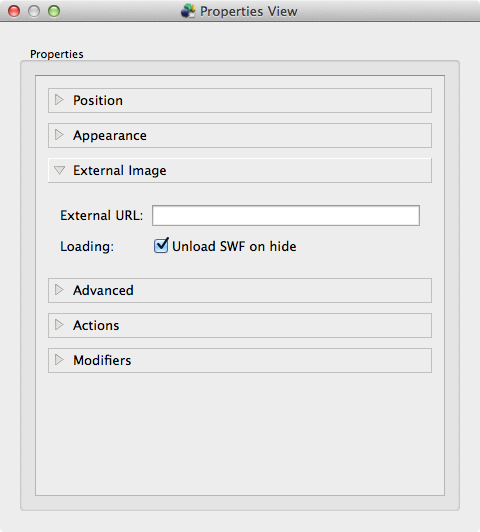Screen dimensions: 480x532
Task: Zoom window with green title bar button
Action: point(54,11)
